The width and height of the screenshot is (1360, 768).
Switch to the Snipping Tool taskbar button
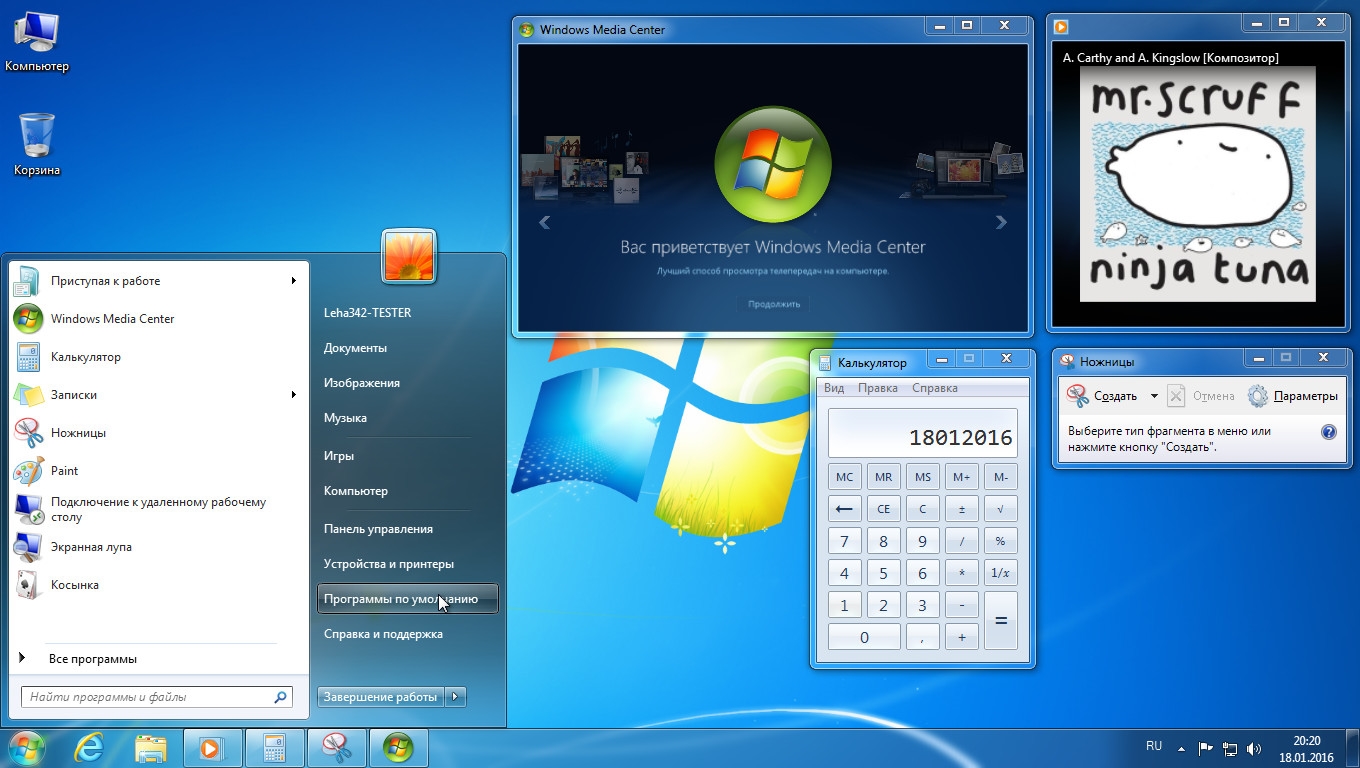(336, 748)
